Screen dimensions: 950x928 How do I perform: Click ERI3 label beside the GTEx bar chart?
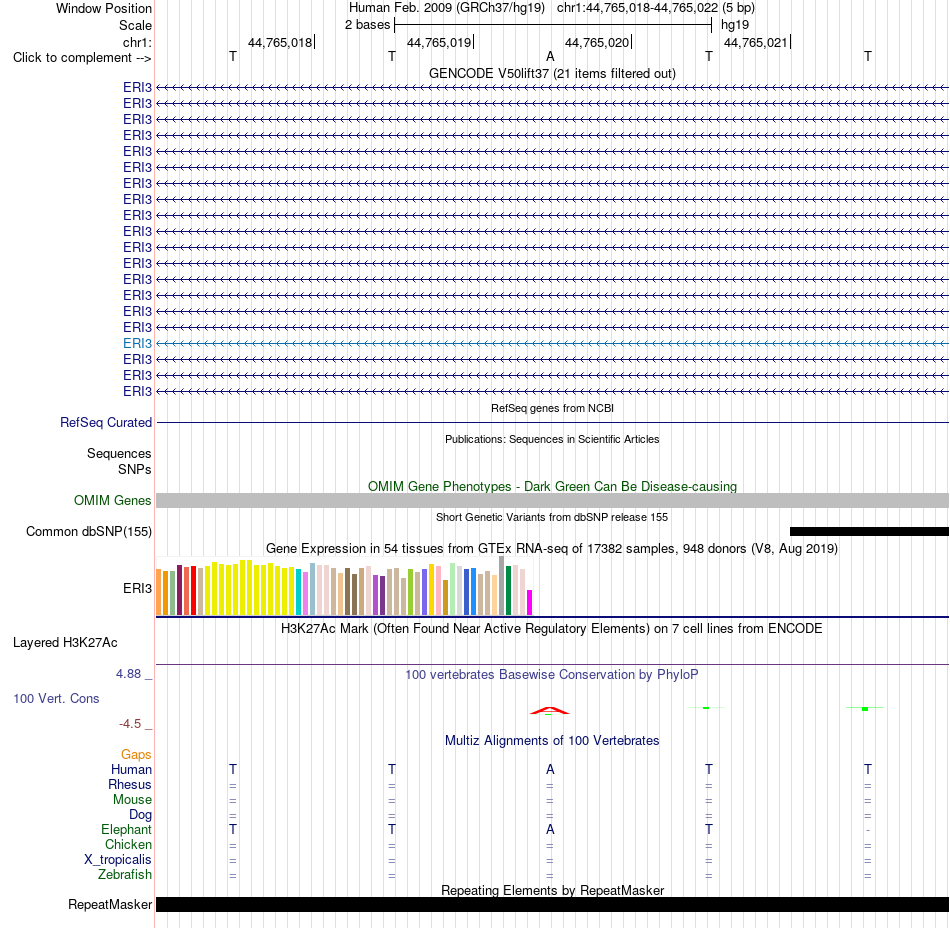[x=138, y=588]
